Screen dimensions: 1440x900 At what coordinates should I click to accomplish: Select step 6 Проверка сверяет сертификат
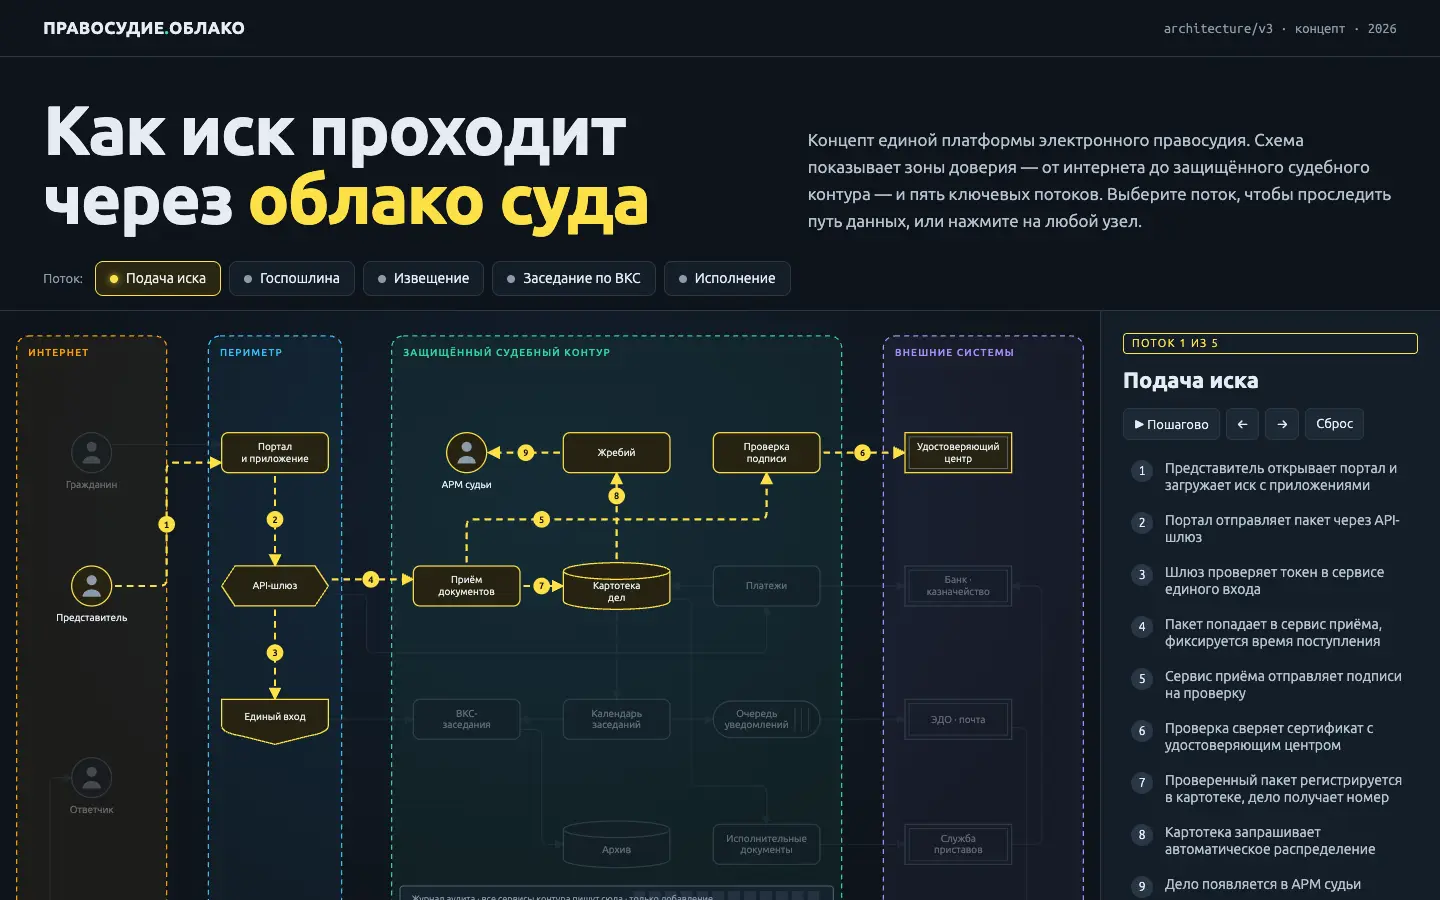click(x=1270, y=737)
